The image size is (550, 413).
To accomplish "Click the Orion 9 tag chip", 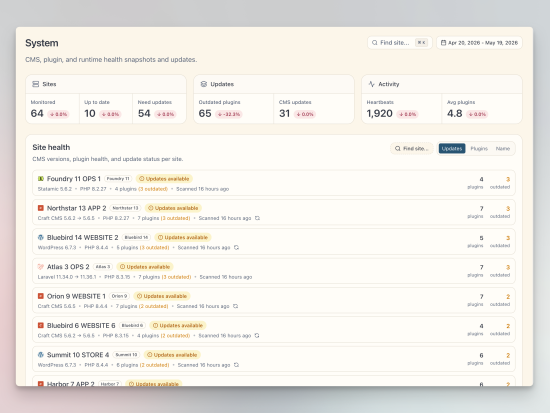I will tap(119, 296).
